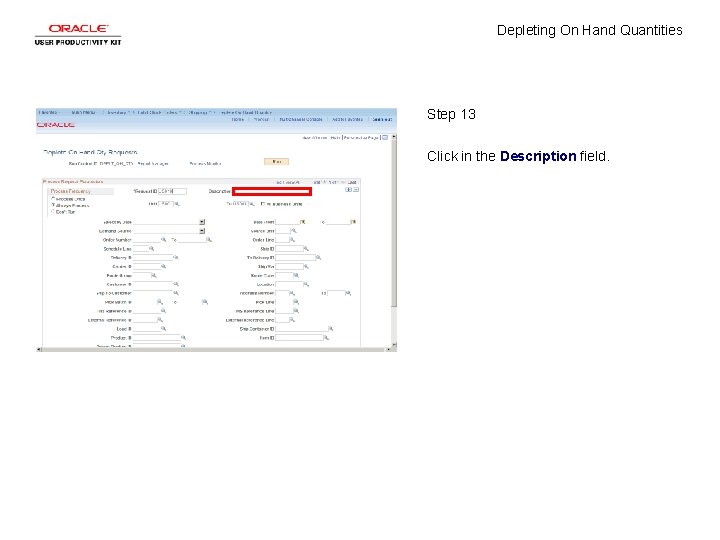Click the Sign out link
The height and width of the screenshot is (540, 720).
[382, 119]
